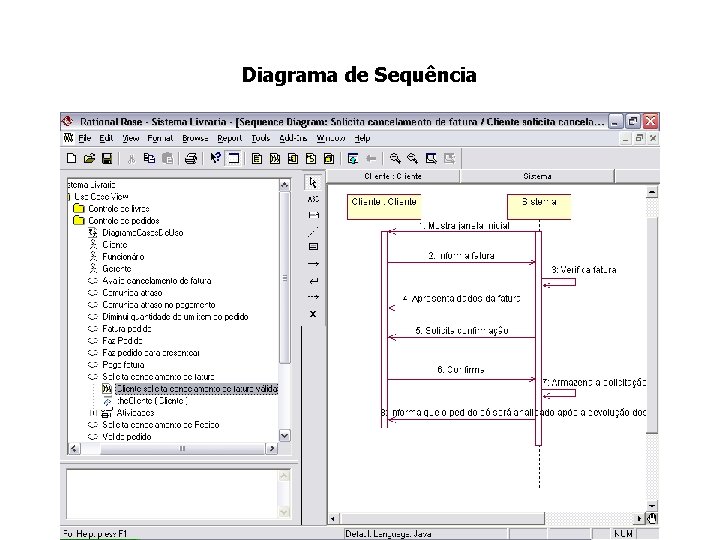
Task: Click the '2: Informa fatura' message label
Action: [x=461, y=256]
